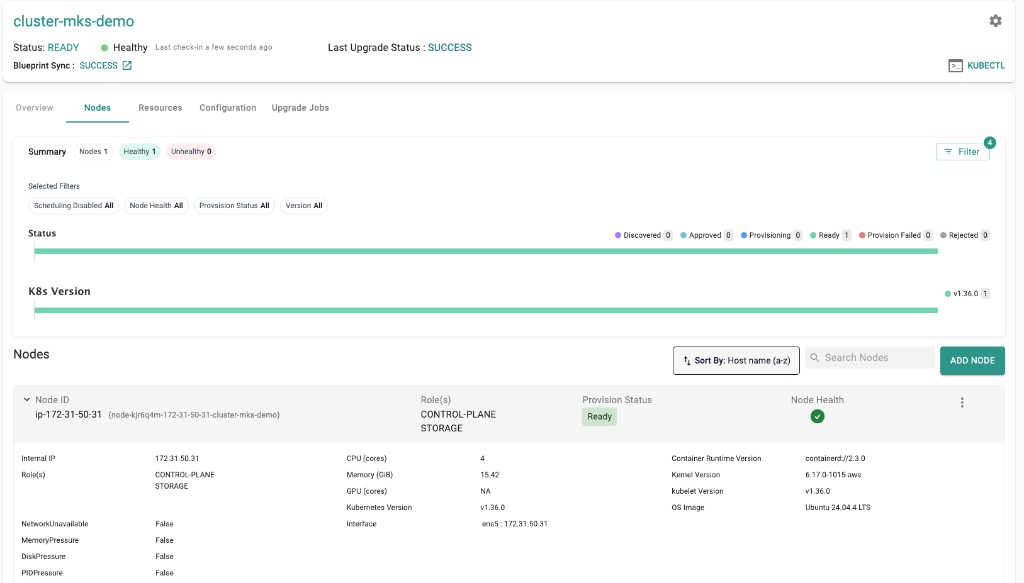1024x583 pixels.
Task: Click interface ens5 : 172.31.50.31
Action: coord(515,524)
